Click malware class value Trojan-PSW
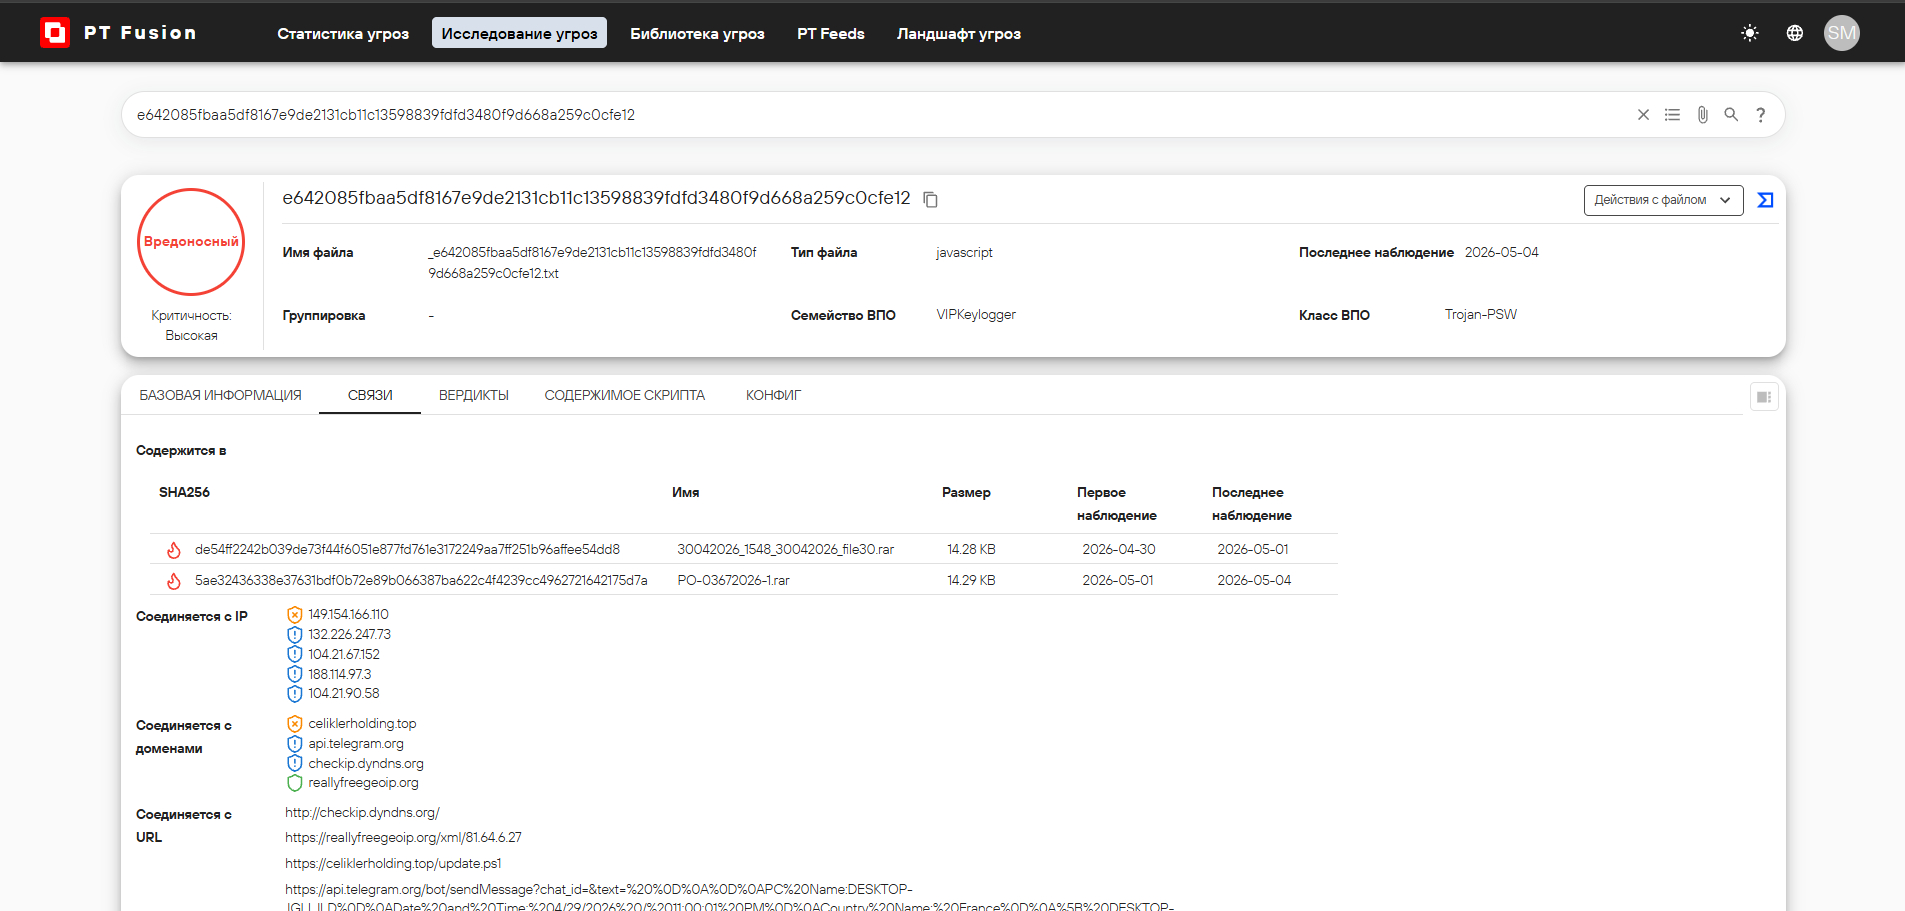1905x911 pixels. [1481, 315]
